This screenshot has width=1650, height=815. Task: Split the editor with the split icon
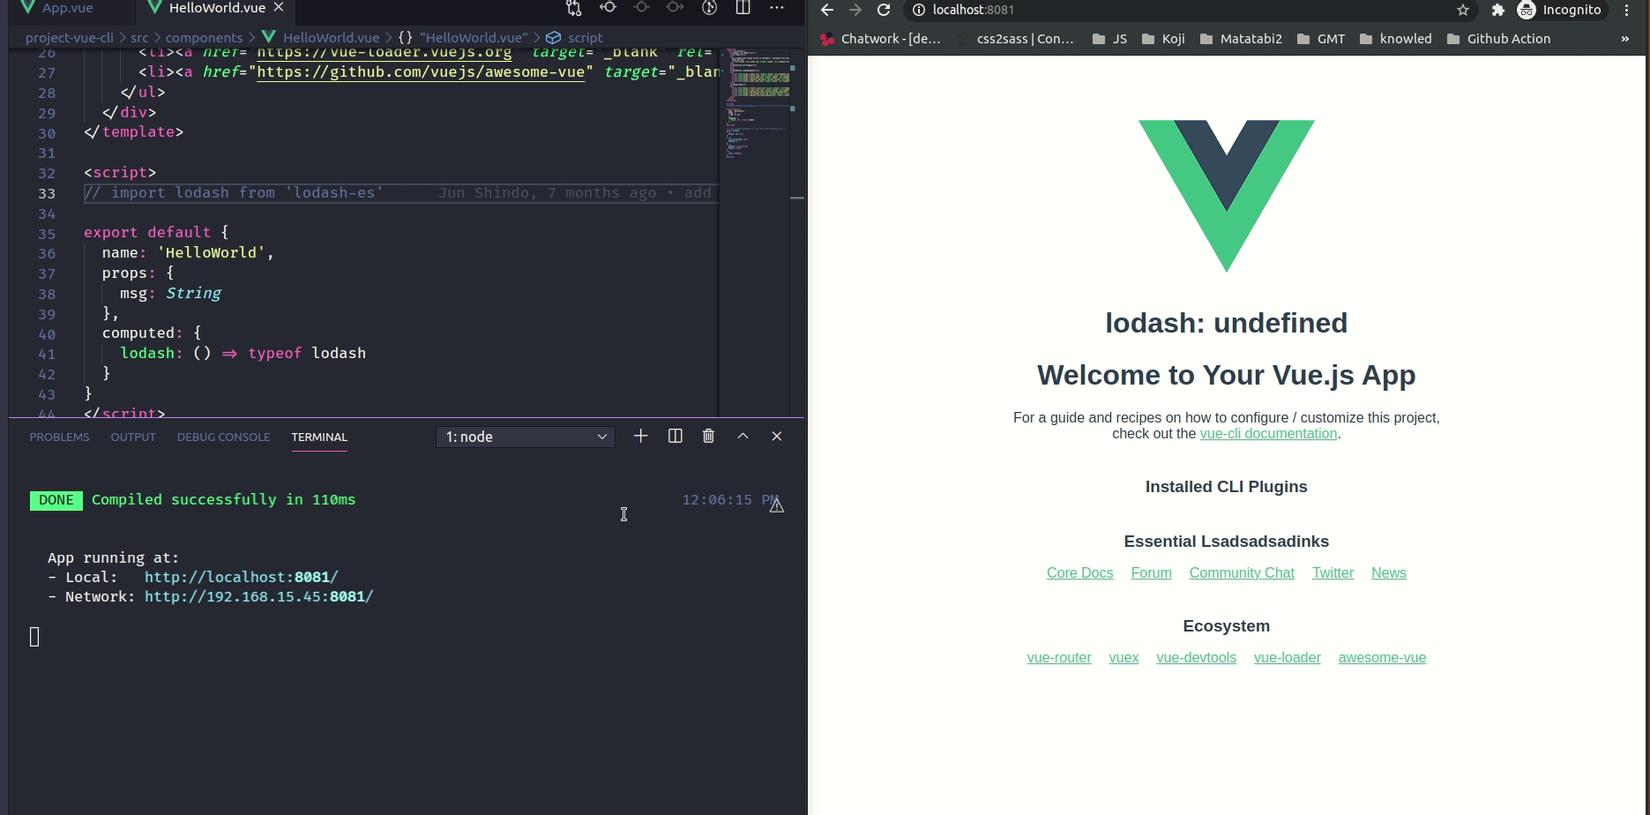click(743, 8)
